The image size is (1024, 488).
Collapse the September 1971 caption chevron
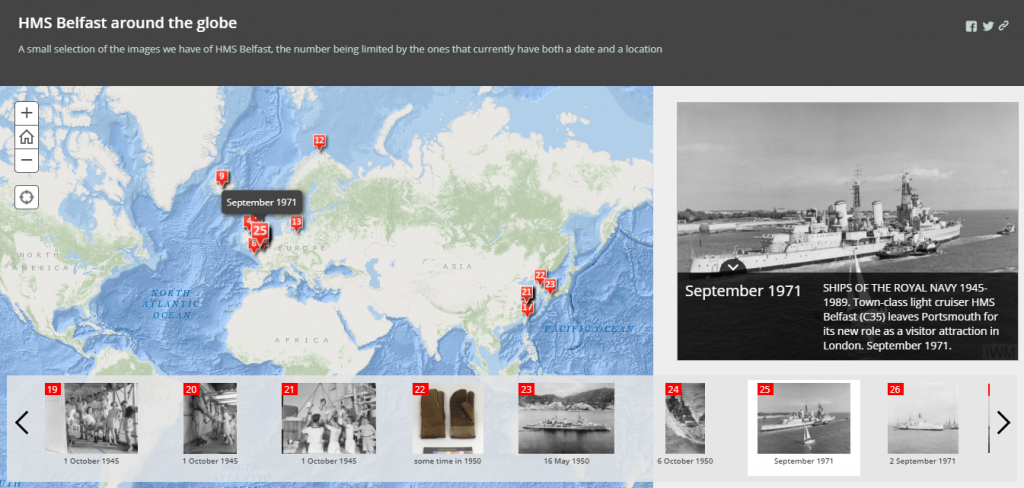pyautogui.click(x=733, y=267)
